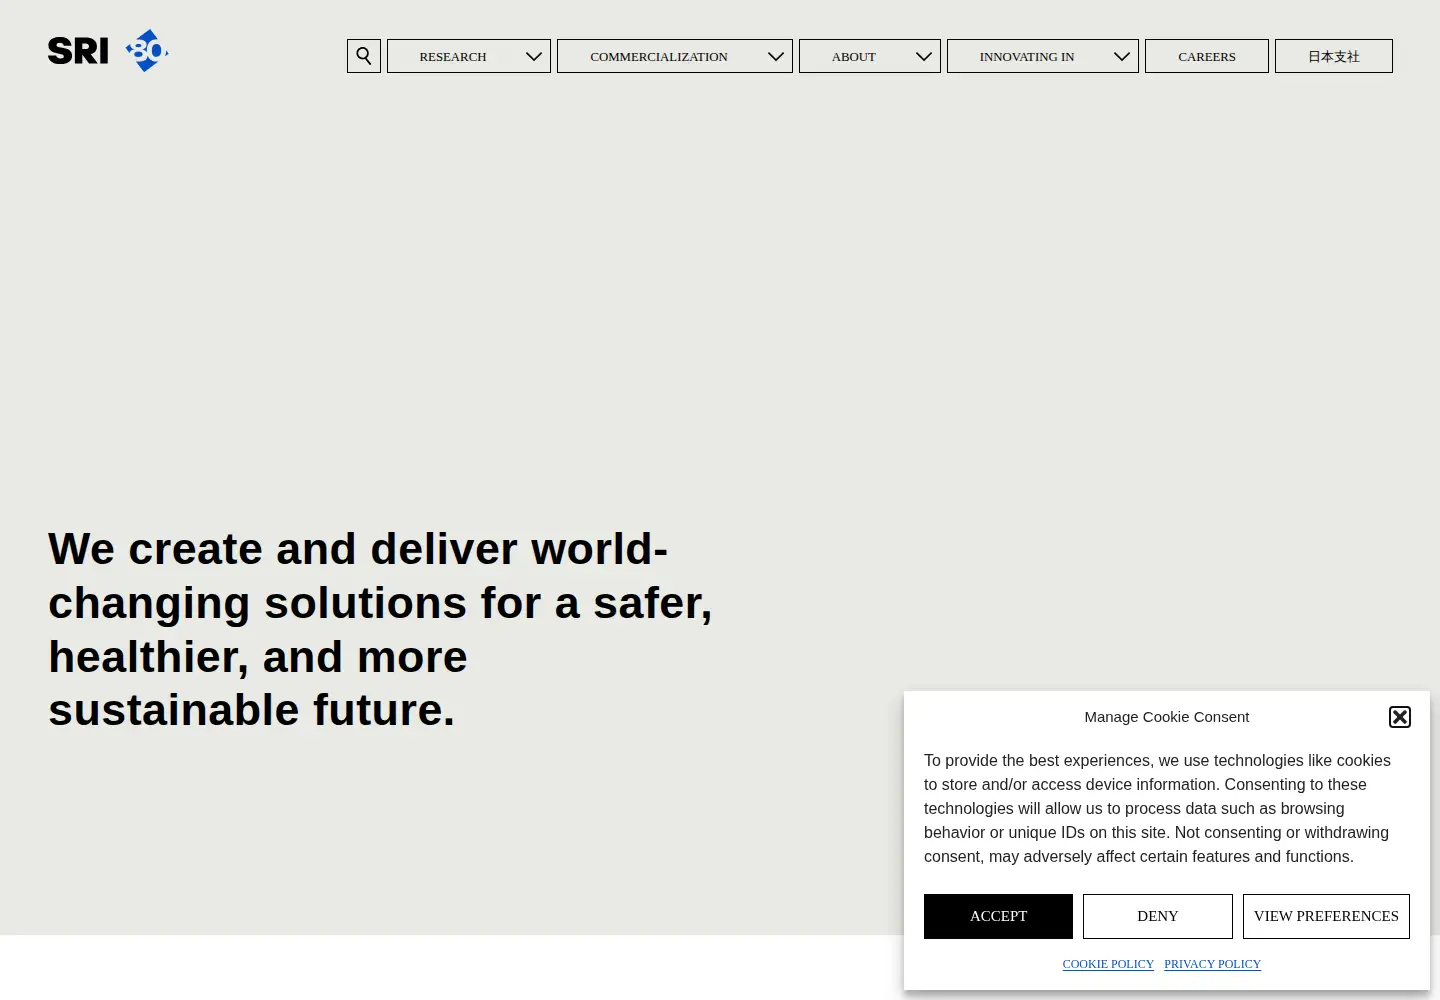Close the Manage Cookie Consent dialog
Image resolution: width=1440 pixels, height=1000 pixels.
click(1400, 717)
